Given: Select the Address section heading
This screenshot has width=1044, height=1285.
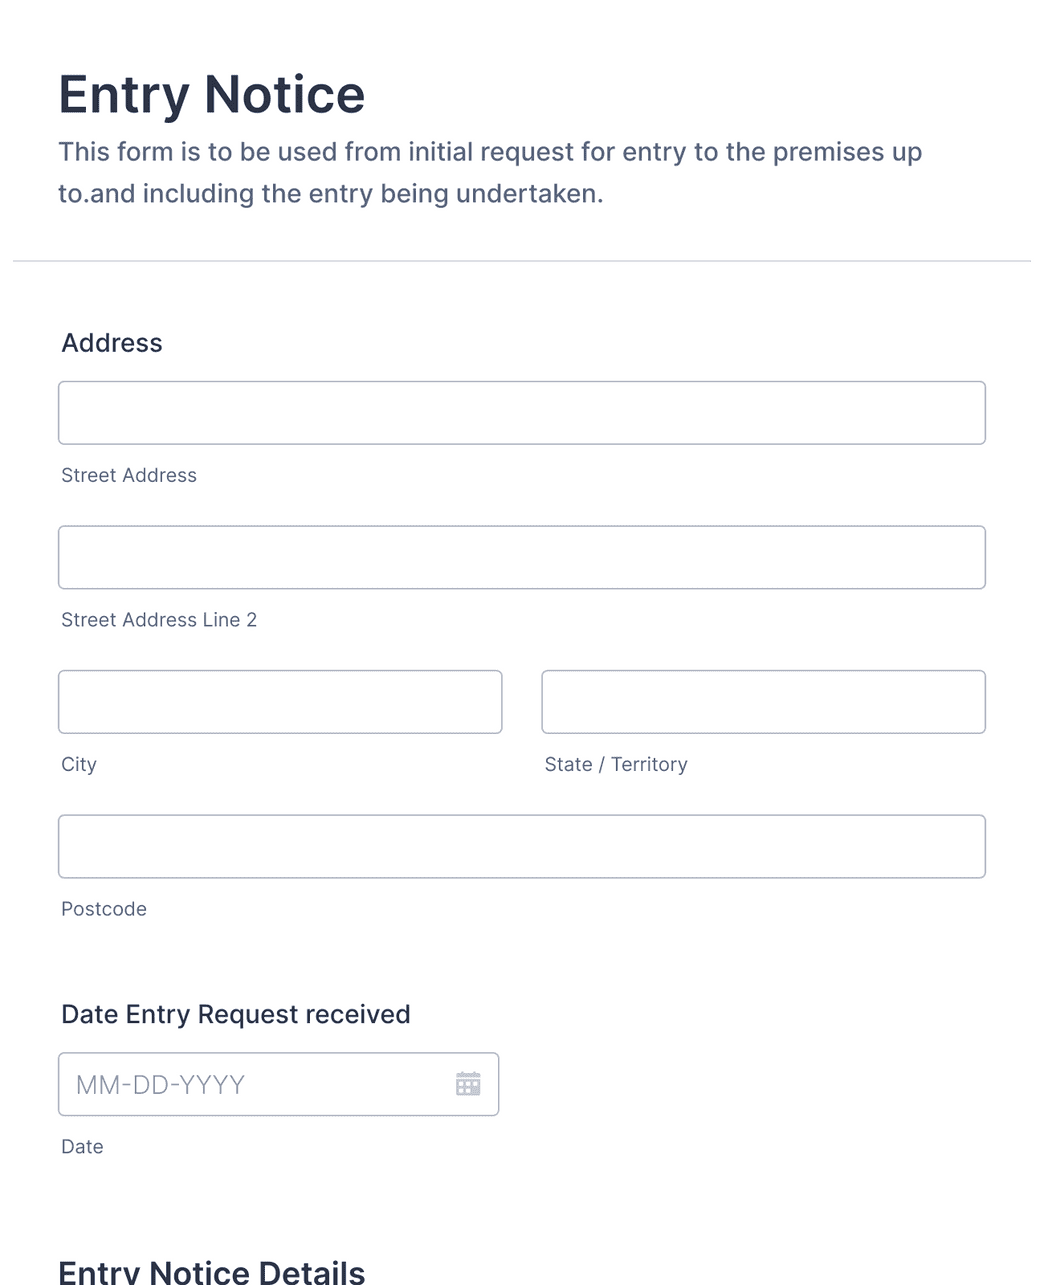Looking at the screenshot, I should point(111,343).
